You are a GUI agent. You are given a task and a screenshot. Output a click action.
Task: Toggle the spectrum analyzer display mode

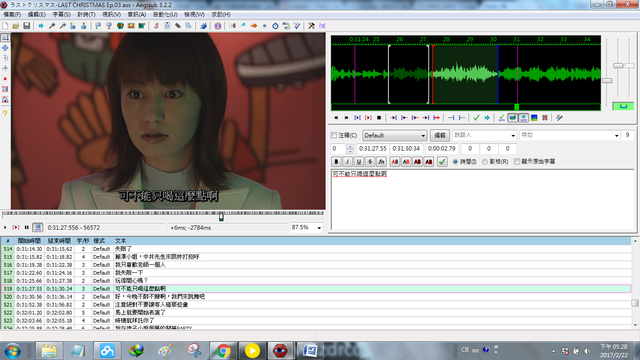(534, 118)
